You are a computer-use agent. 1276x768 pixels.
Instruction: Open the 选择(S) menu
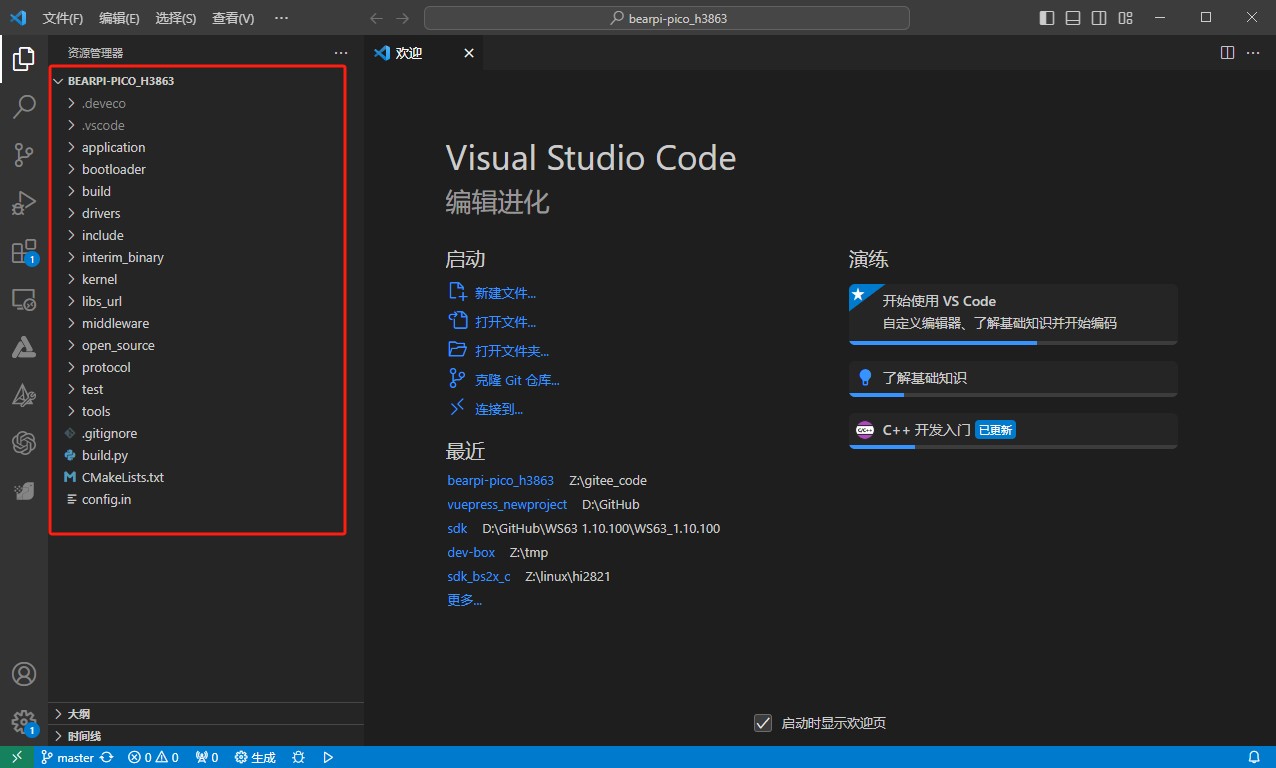[176, 18]
